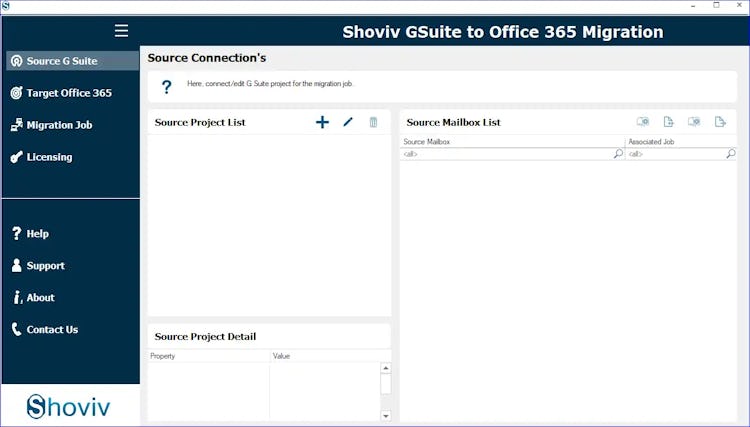Sort by the Source Mailbox column header
750x427 pixels.
[512, 142]
